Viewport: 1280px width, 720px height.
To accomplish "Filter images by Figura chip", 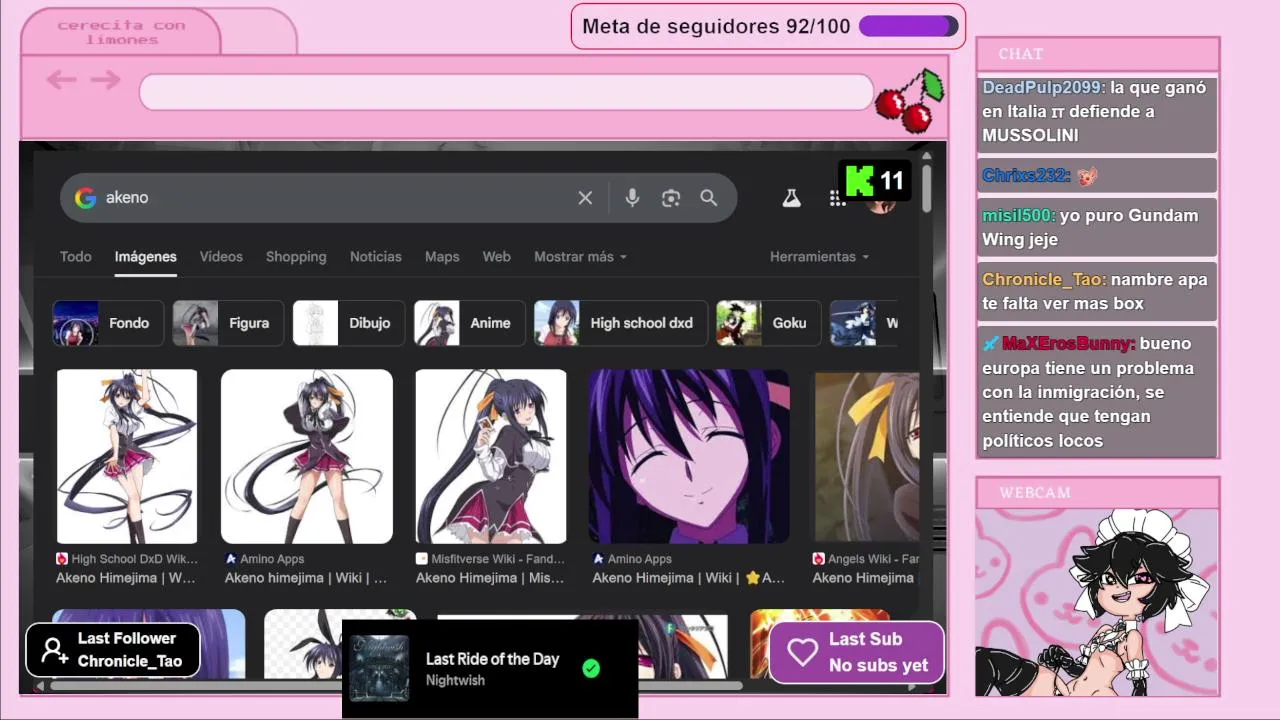I will point(228,323).
